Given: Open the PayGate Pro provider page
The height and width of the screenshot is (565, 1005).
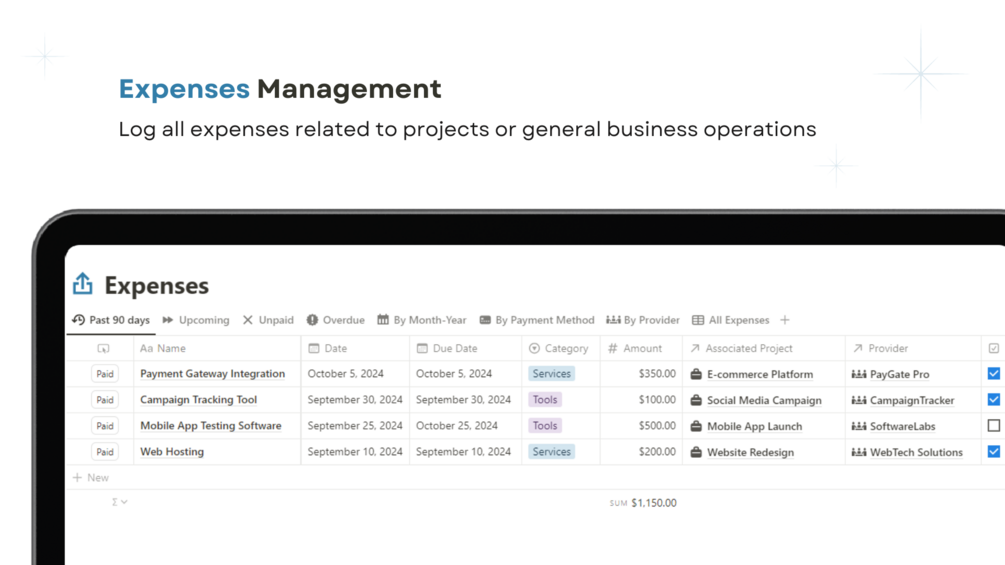Looking at the screenshot, I should tap(899, 374).
